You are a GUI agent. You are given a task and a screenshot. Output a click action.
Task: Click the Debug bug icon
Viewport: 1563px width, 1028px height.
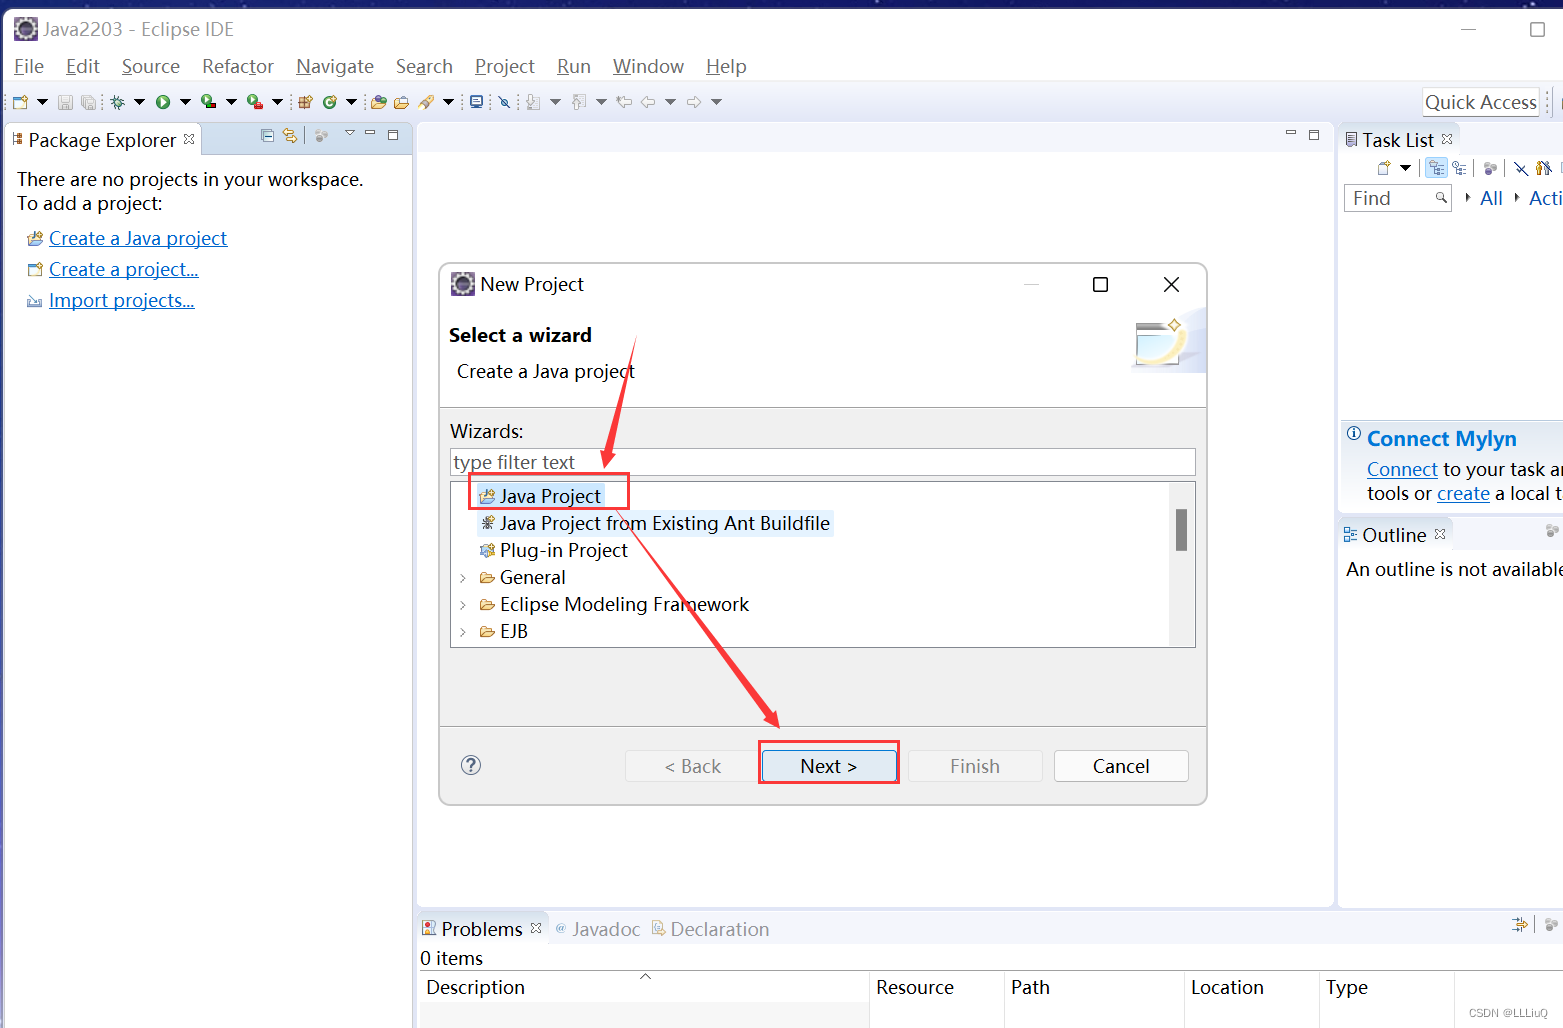click(x=118, y=102)
